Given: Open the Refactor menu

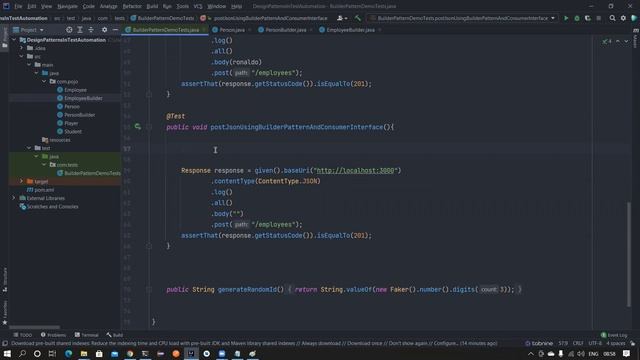Looking at the screenshot, I should 132,6.
